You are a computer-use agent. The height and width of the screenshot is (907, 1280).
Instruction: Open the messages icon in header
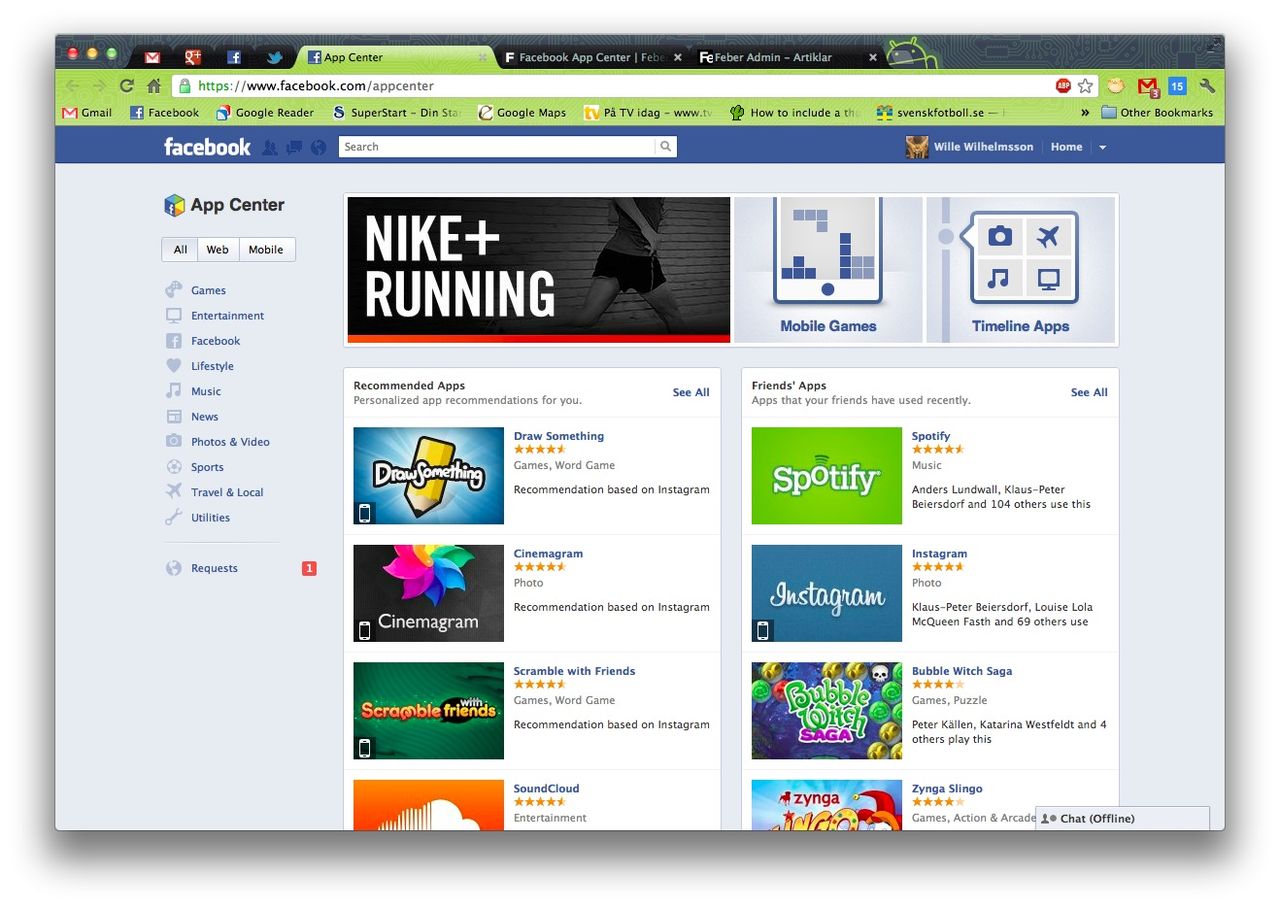coord(294,147)
